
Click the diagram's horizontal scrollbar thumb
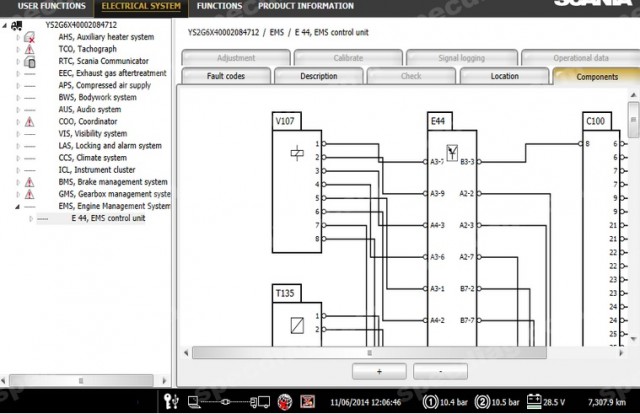point(369,353)
